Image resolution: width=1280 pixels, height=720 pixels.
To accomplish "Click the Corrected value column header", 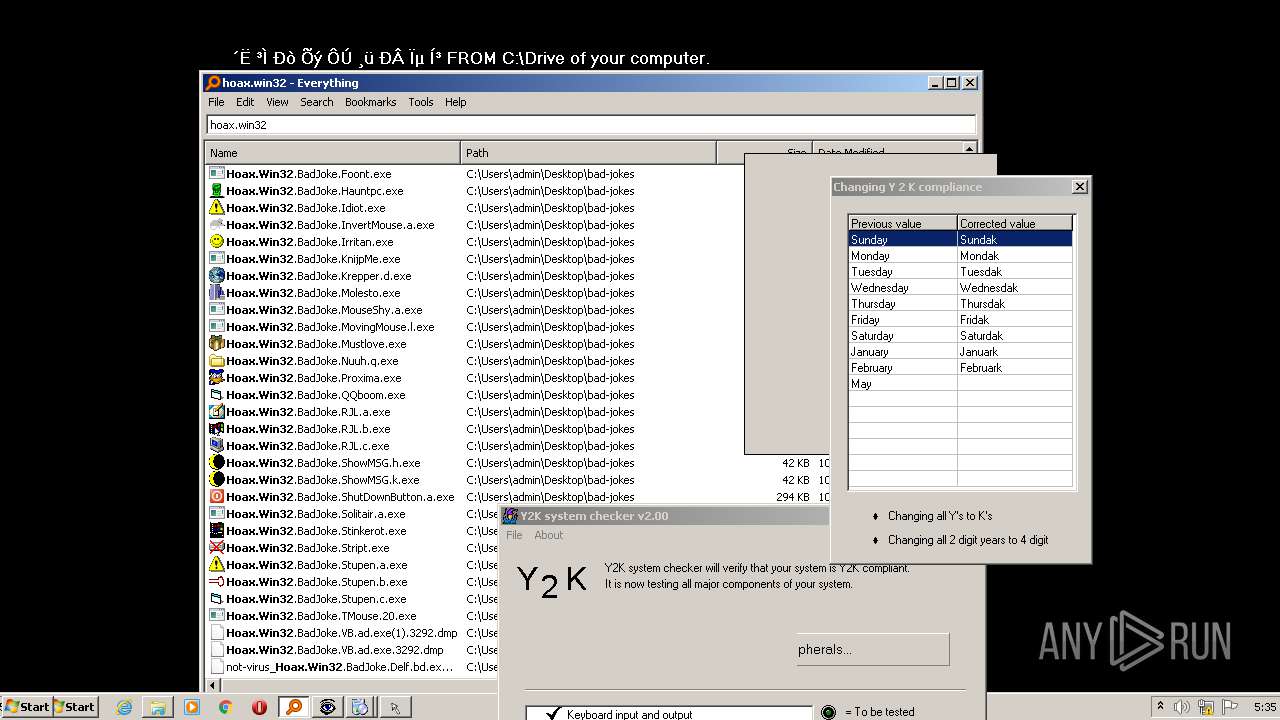I will 1015,223.
